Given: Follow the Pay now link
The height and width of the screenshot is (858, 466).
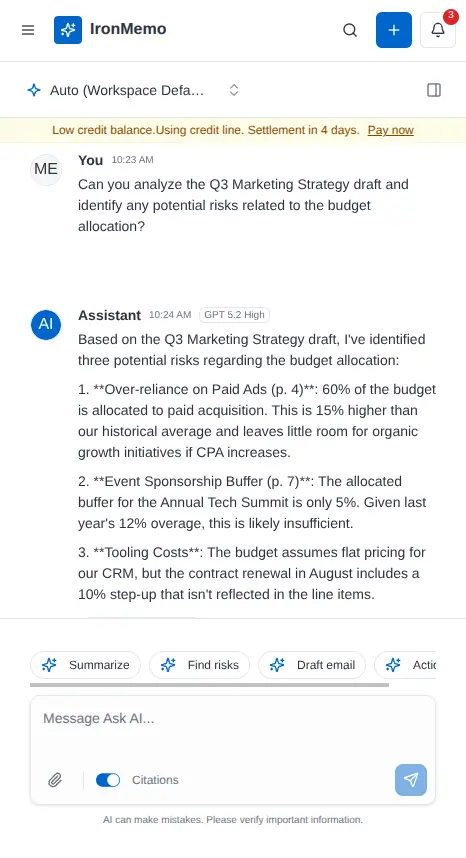Looking at the screenshot, I should point(391,130).
